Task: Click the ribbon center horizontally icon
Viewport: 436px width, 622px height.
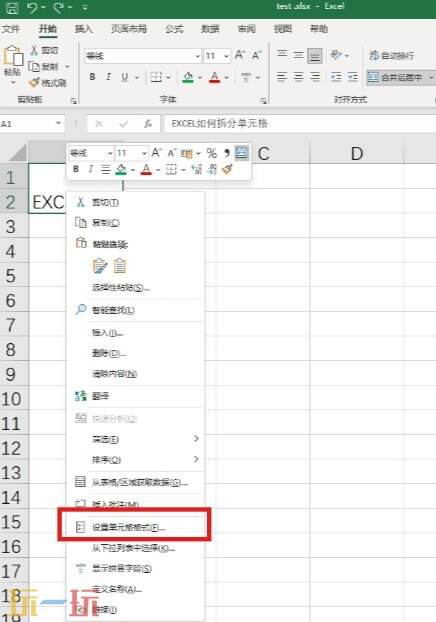Action: [298, 77]
